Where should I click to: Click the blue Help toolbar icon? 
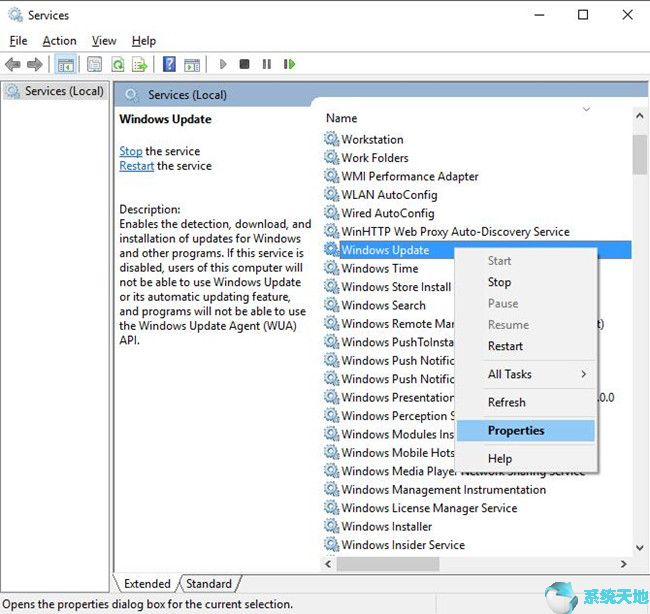pyautogui.click(x=169, y=64)
